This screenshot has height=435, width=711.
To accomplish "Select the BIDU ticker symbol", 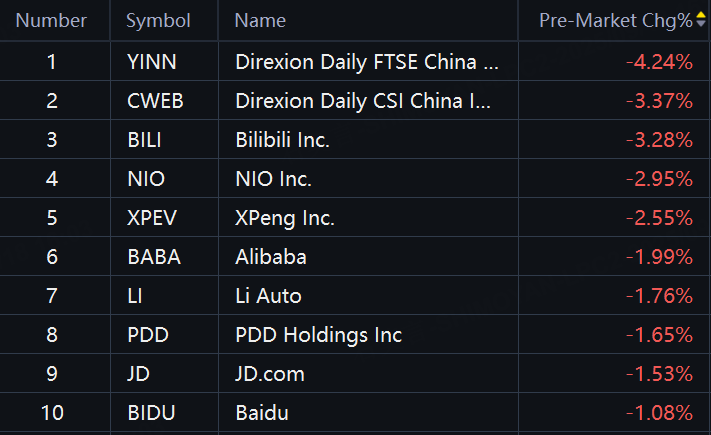I will [151, 413].
